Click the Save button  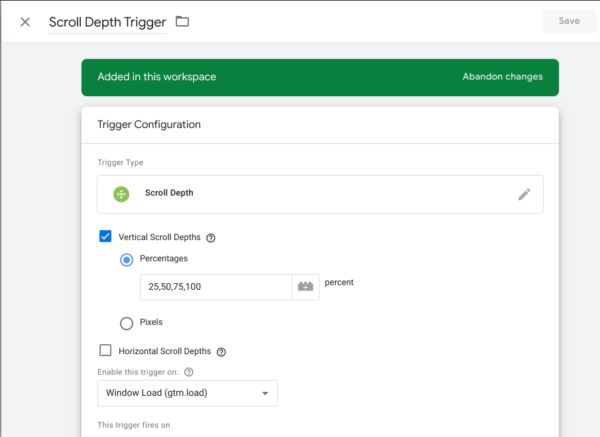click(x=568, y=22)
